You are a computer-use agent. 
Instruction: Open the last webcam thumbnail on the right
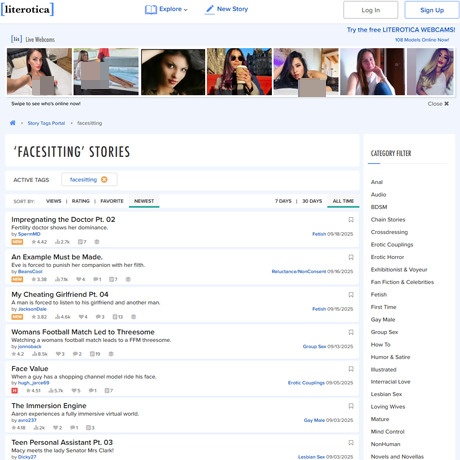tap(430, 72)
